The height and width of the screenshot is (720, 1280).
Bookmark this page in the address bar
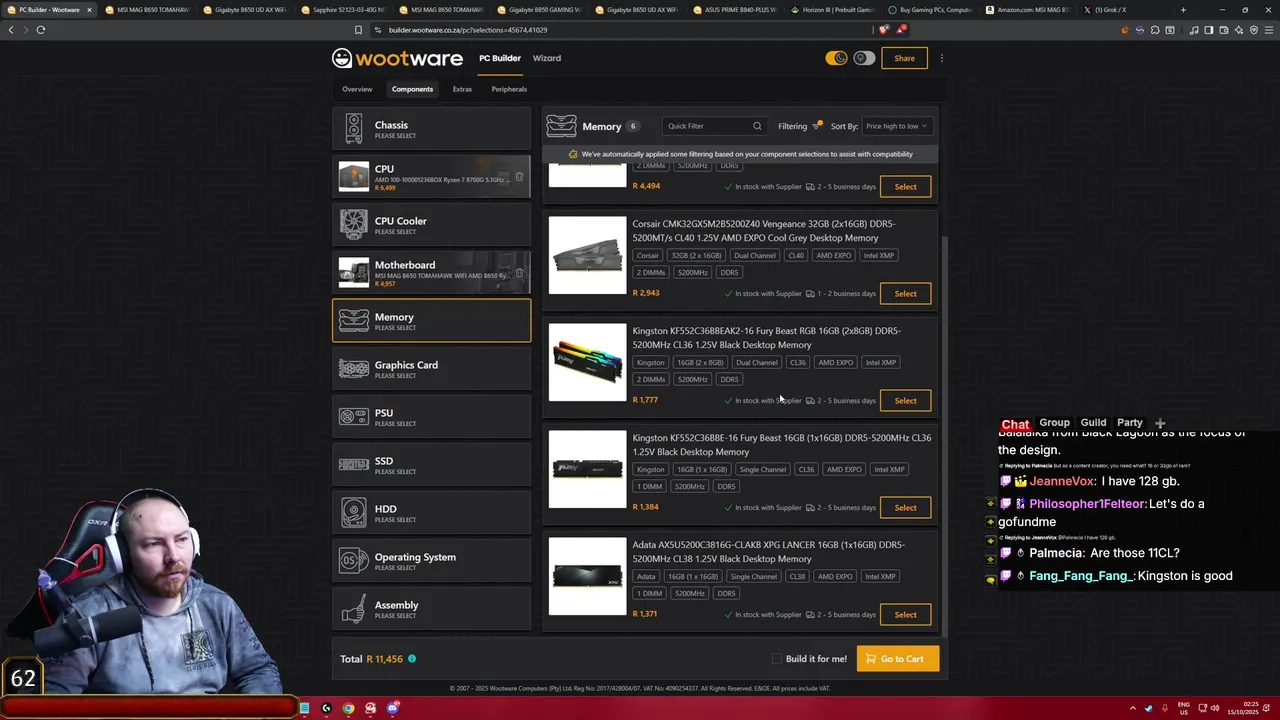(x=358, y=30)
